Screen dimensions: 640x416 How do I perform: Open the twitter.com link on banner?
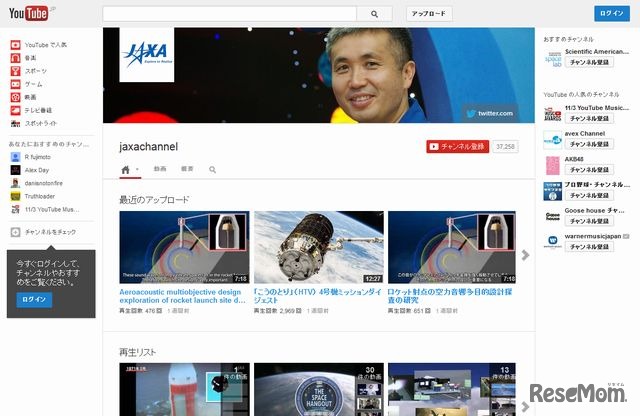[x=490, y=113]
